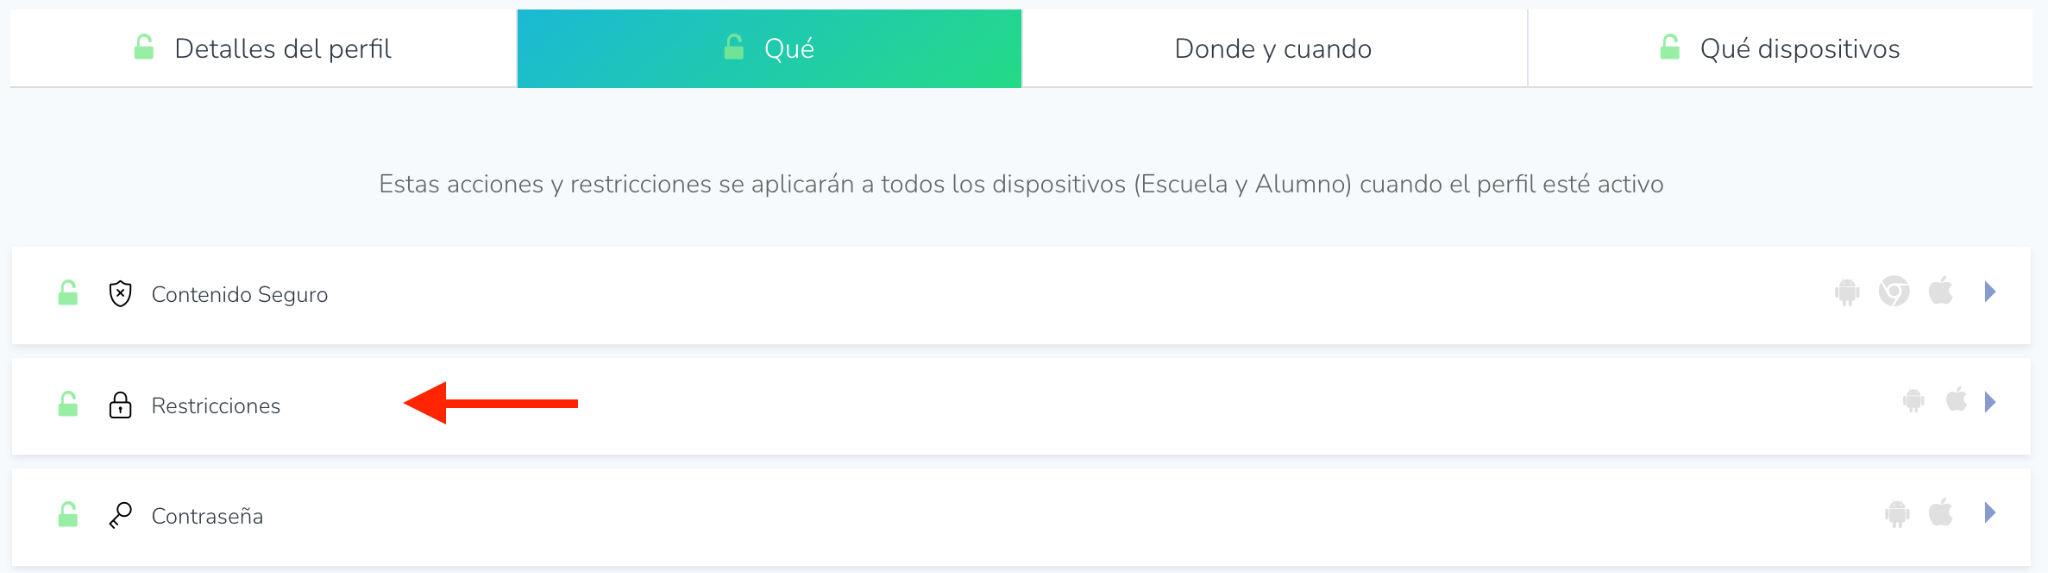Expand the Restricciones section arrow

click(1990, 402)
